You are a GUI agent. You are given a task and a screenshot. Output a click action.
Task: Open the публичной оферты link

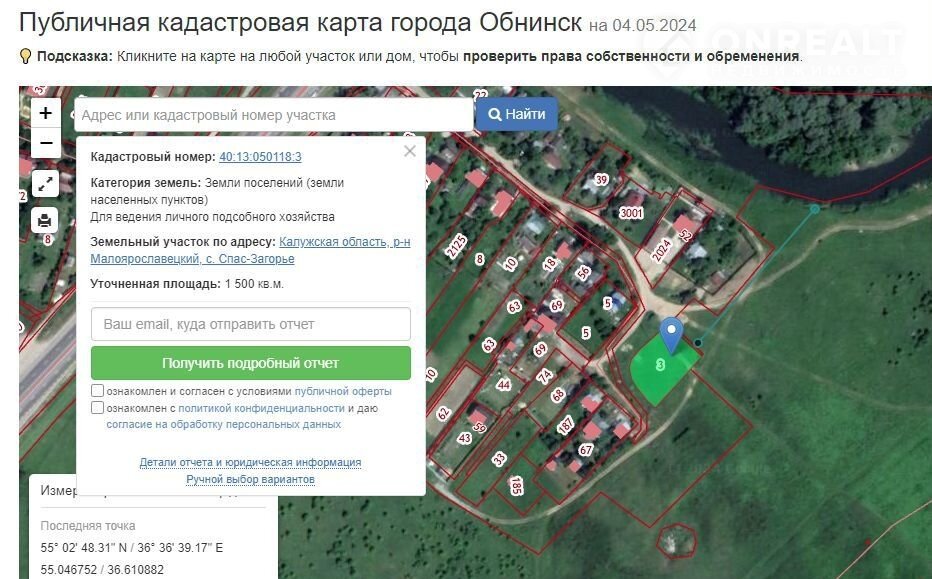click(343, 391)
